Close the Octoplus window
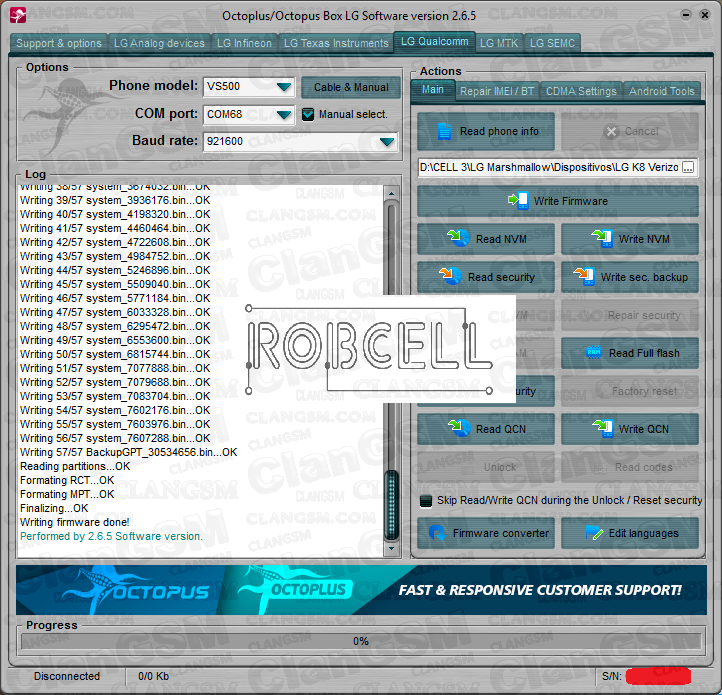 [705, 15]
